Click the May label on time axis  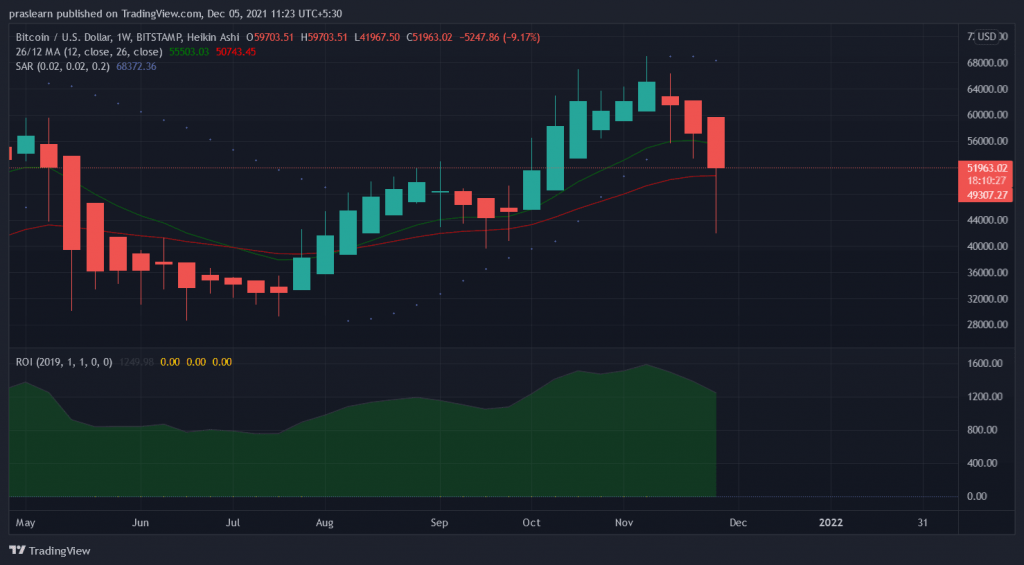pyautogui.click(x=26, y=522)
